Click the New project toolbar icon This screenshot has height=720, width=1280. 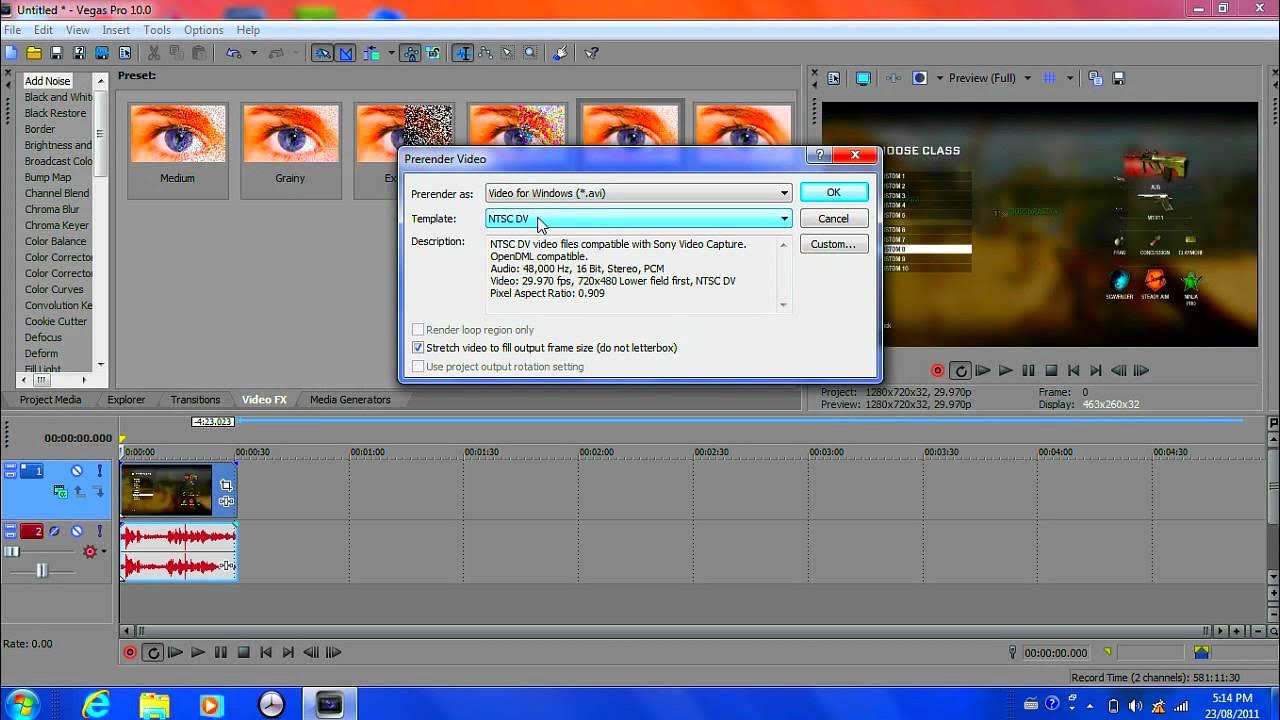click(x=11, y=53)
